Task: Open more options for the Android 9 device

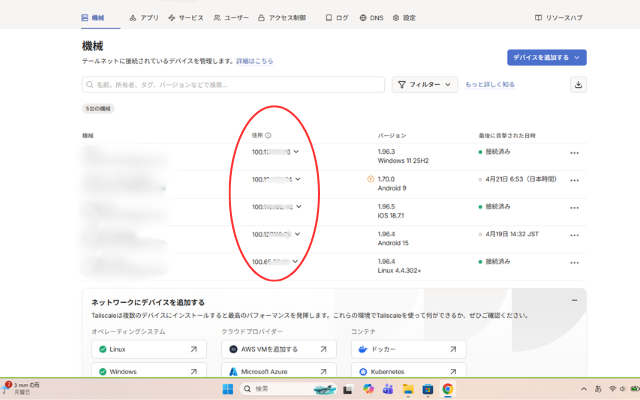Action: (x=574, y=180)
